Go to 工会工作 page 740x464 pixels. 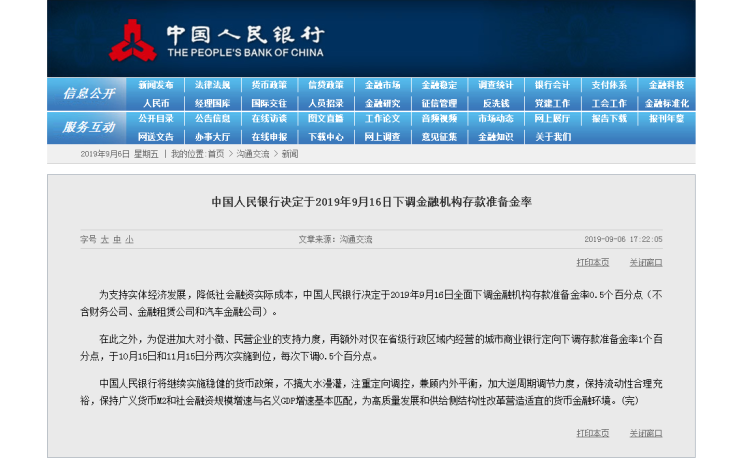coord(609,103)
